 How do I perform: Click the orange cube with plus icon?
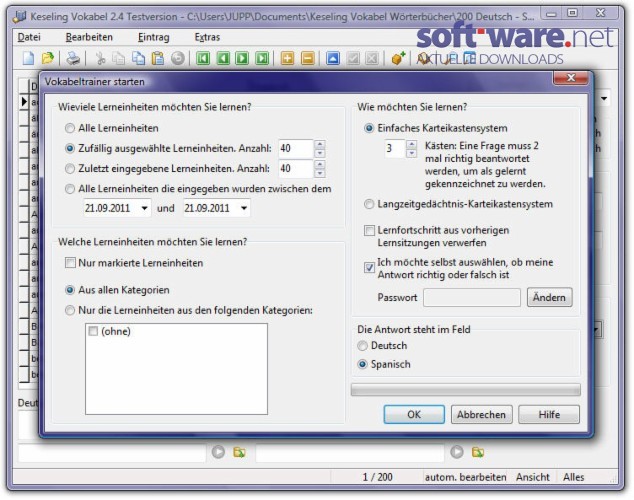398,59
